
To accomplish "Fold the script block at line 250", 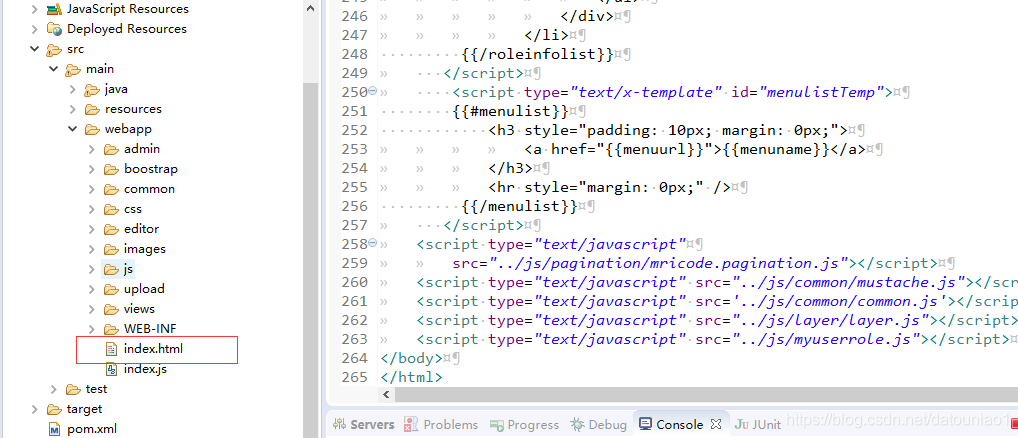I will point(373,91).
